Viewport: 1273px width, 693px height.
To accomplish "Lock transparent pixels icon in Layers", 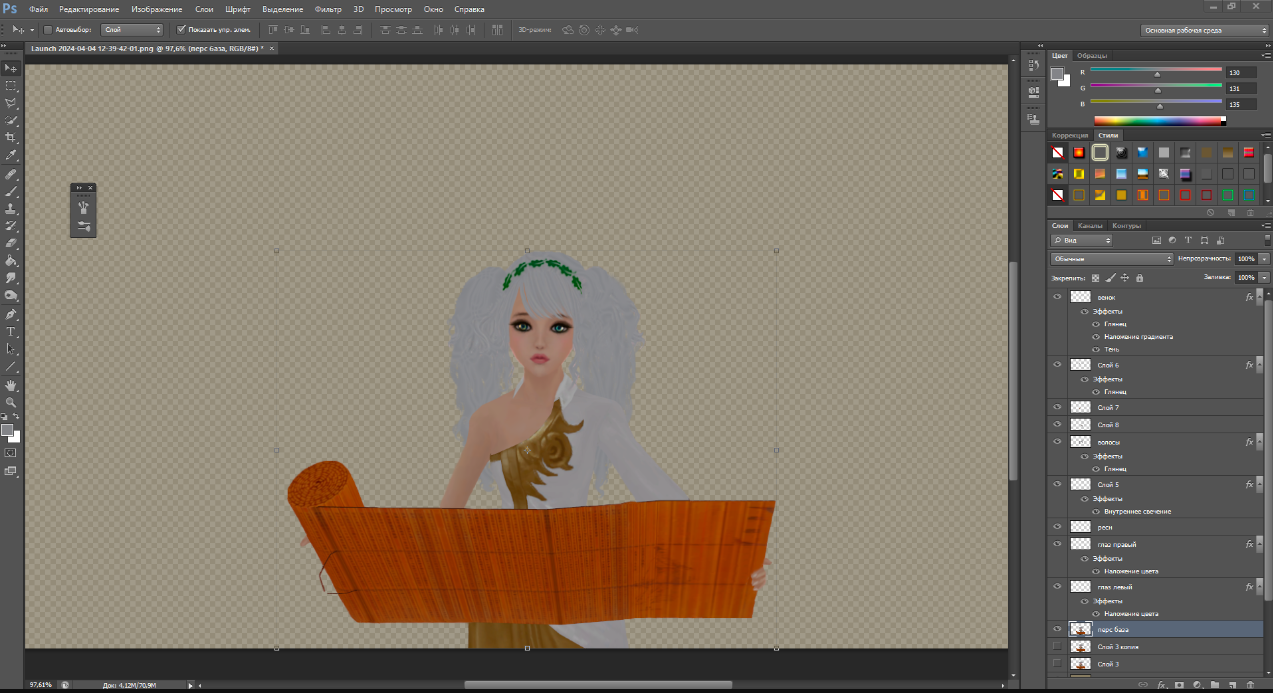I will (x=1096, y=277).
